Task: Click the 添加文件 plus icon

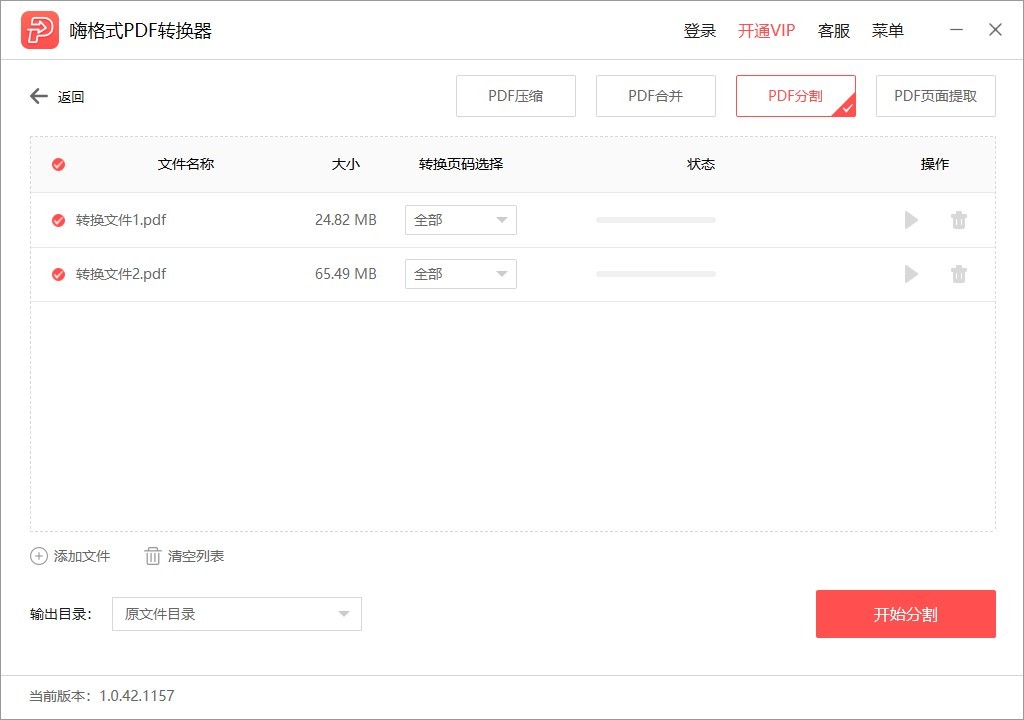Action: 39,556
